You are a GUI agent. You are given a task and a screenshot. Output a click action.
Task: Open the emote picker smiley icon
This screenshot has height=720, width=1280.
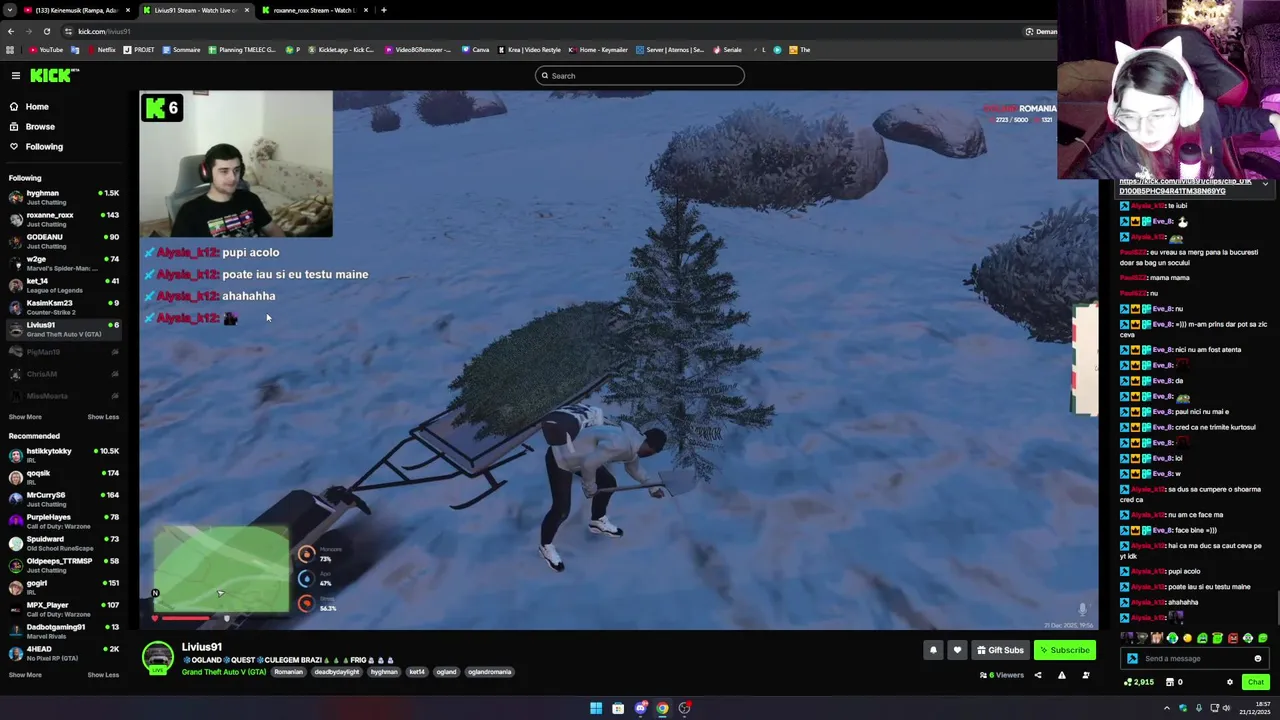(x=1257, y=658)
